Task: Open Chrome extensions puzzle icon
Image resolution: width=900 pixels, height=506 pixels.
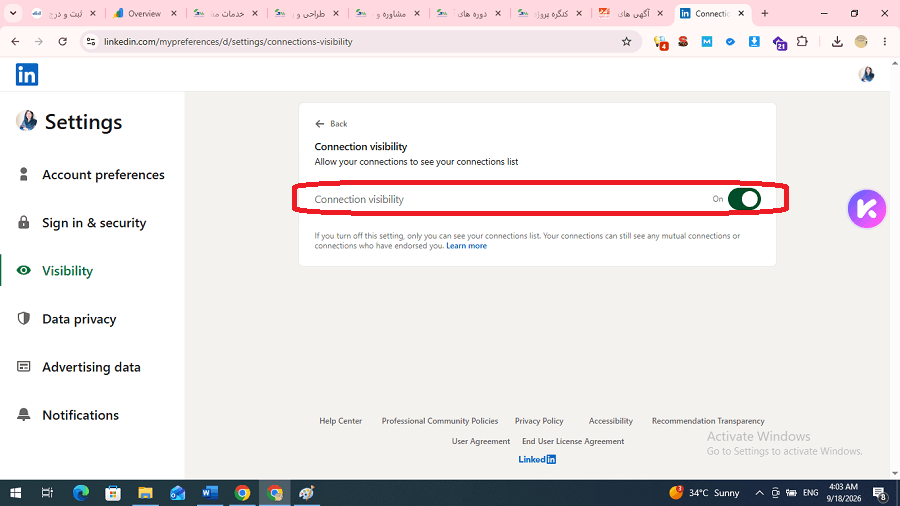Action: 802,41
